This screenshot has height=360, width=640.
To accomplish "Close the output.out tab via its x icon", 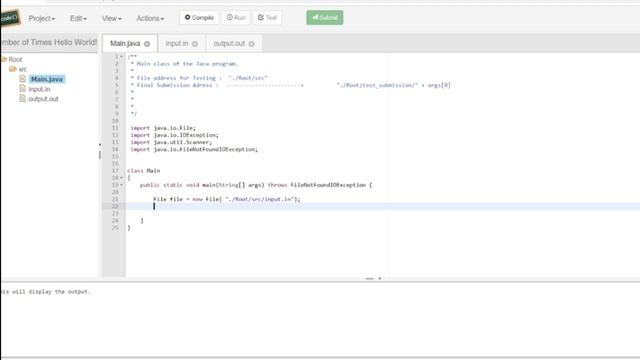I will tap(251, 44).
